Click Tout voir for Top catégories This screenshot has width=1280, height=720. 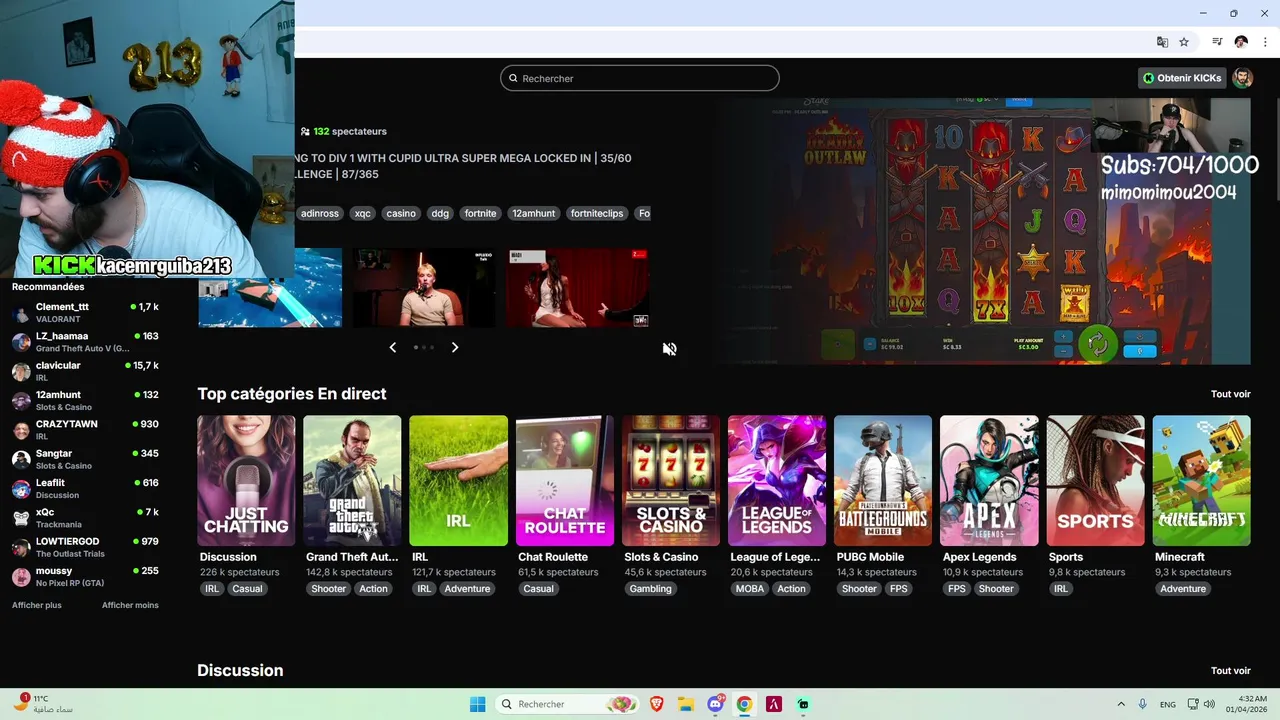(x=1230, y=394)
